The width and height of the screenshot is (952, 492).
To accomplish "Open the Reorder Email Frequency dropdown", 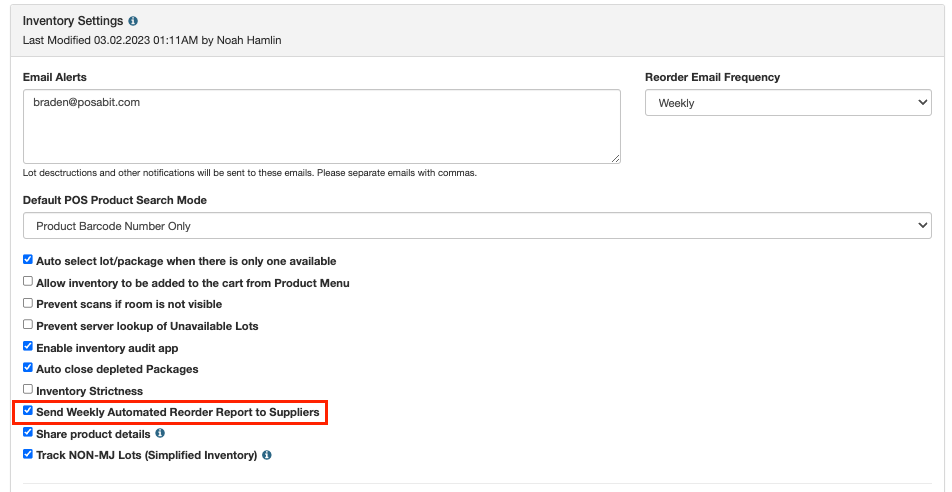I will coord(788,103).
